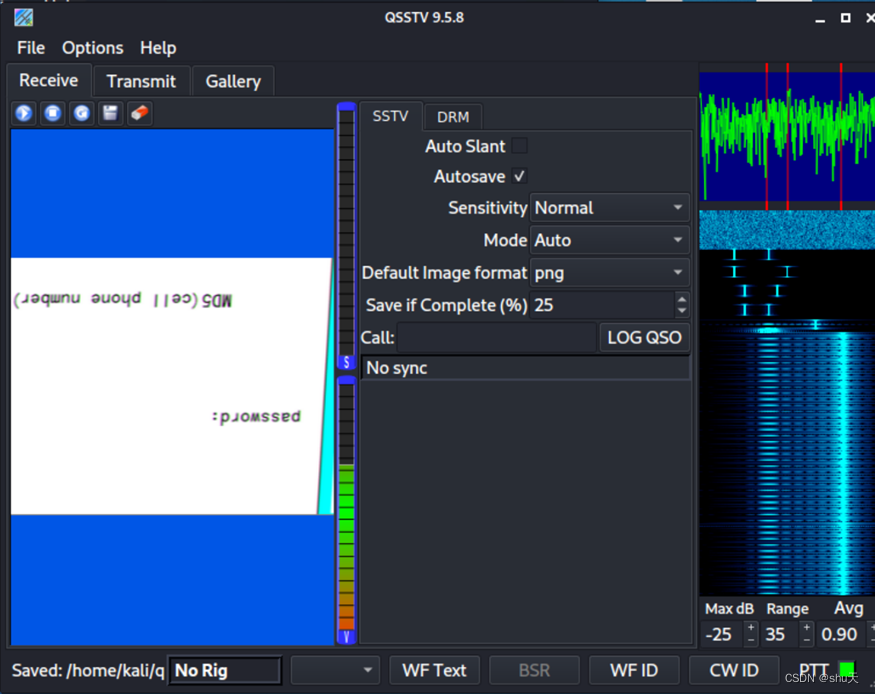Toggle the BSR button
The height and width of the screenshot is (694, 875).
pyautogui.click(x=534, y=670)
